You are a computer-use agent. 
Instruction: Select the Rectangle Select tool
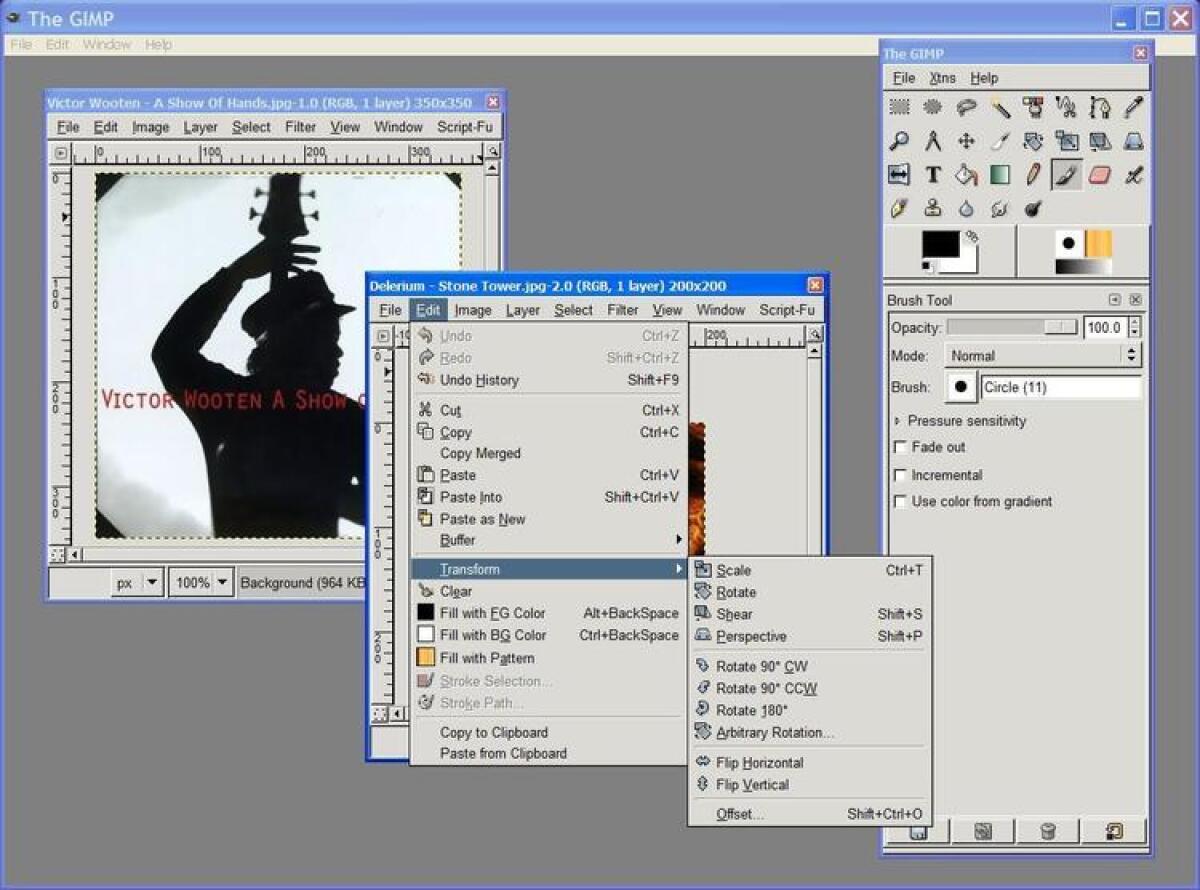coord(898,108)
